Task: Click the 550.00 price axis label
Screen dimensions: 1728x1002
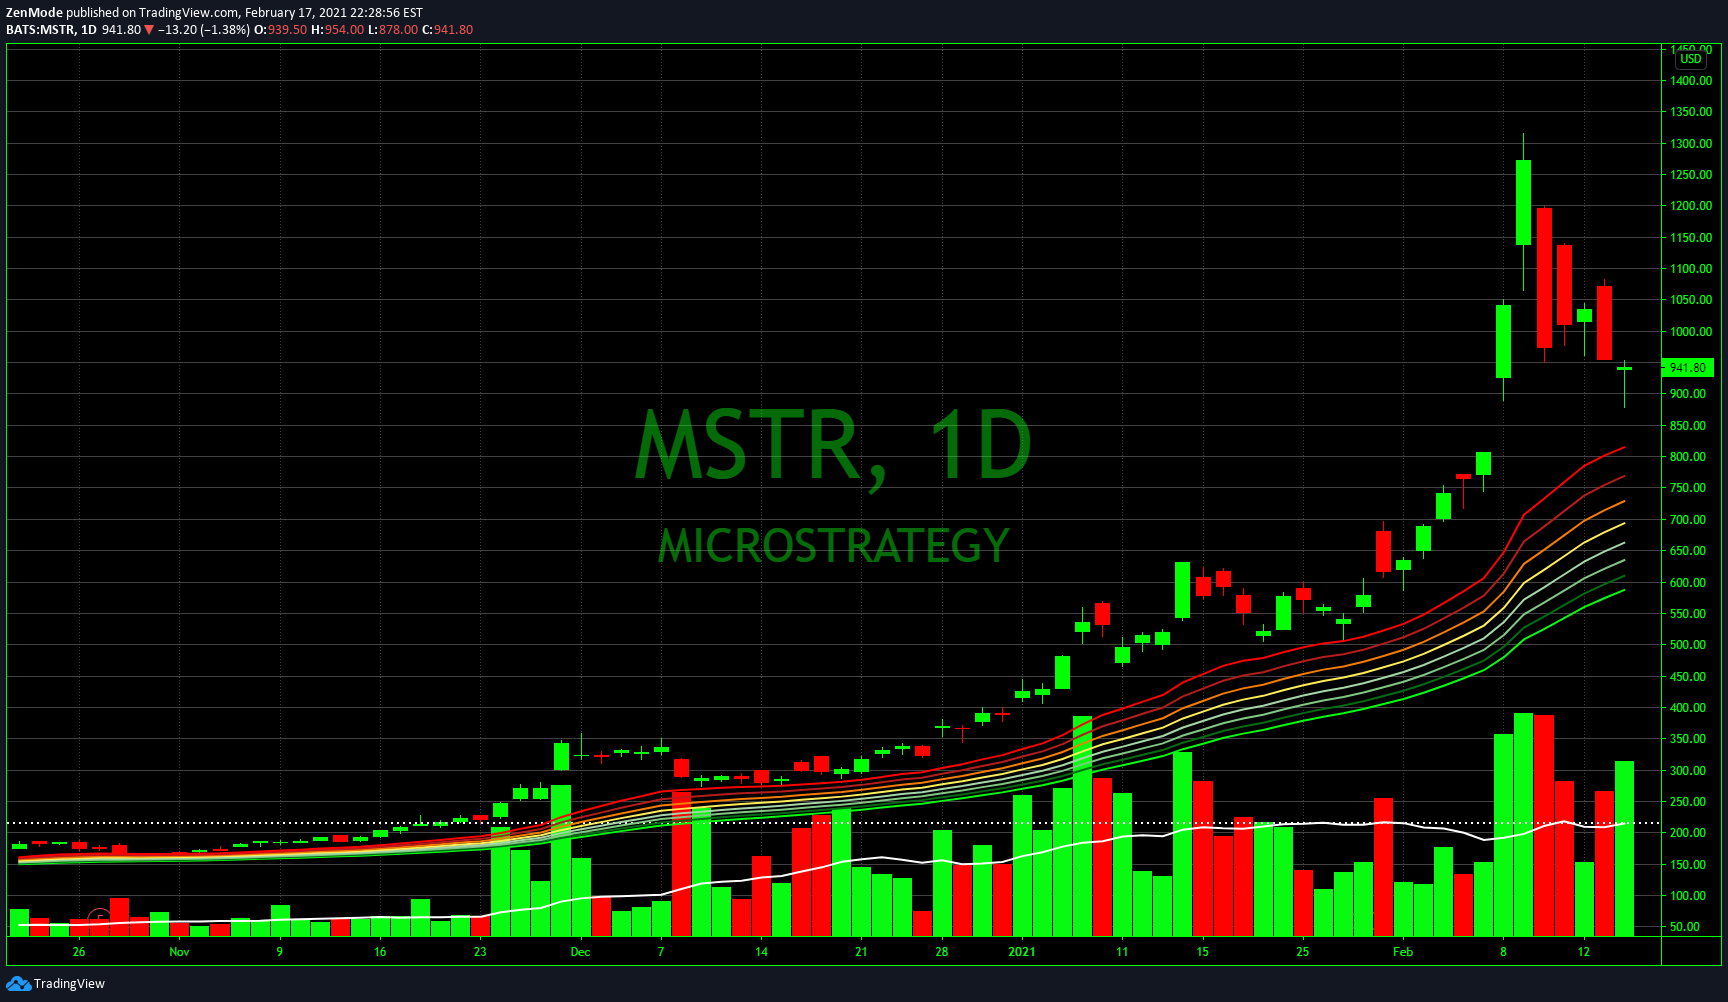Action: (x=1688, y=614)
